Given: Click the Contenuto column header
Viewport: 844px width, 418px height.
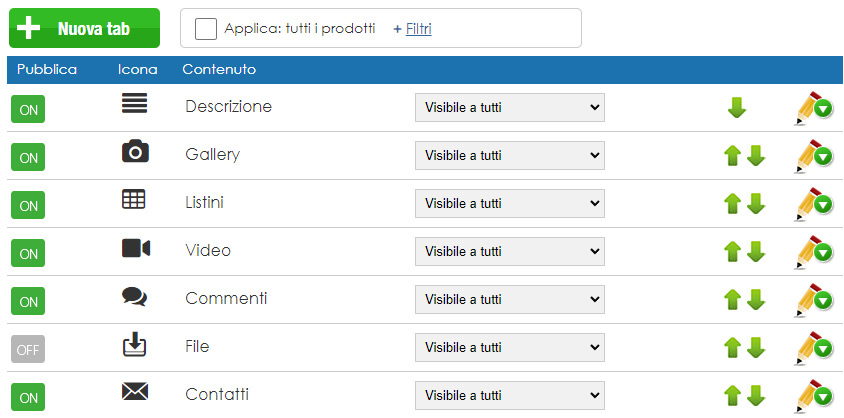Looking at the screenshot, I should click(x=219, y=69).
